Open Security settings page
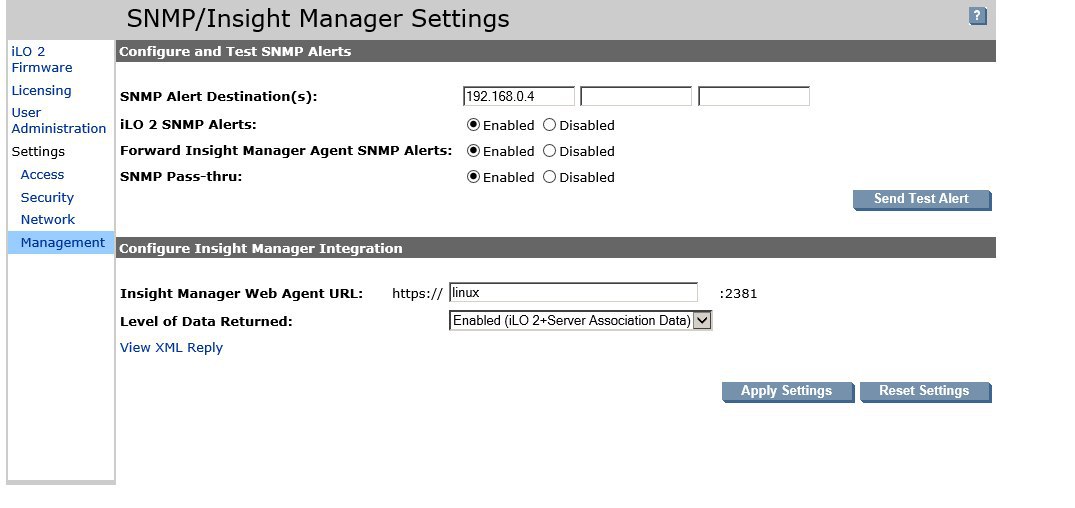Image resolution: width=1075 pixels, height=508 pixels. coord(47,197)
